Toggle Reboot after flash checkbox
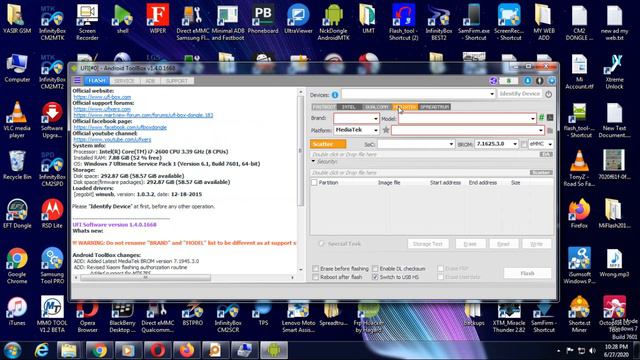 (316, 277)
